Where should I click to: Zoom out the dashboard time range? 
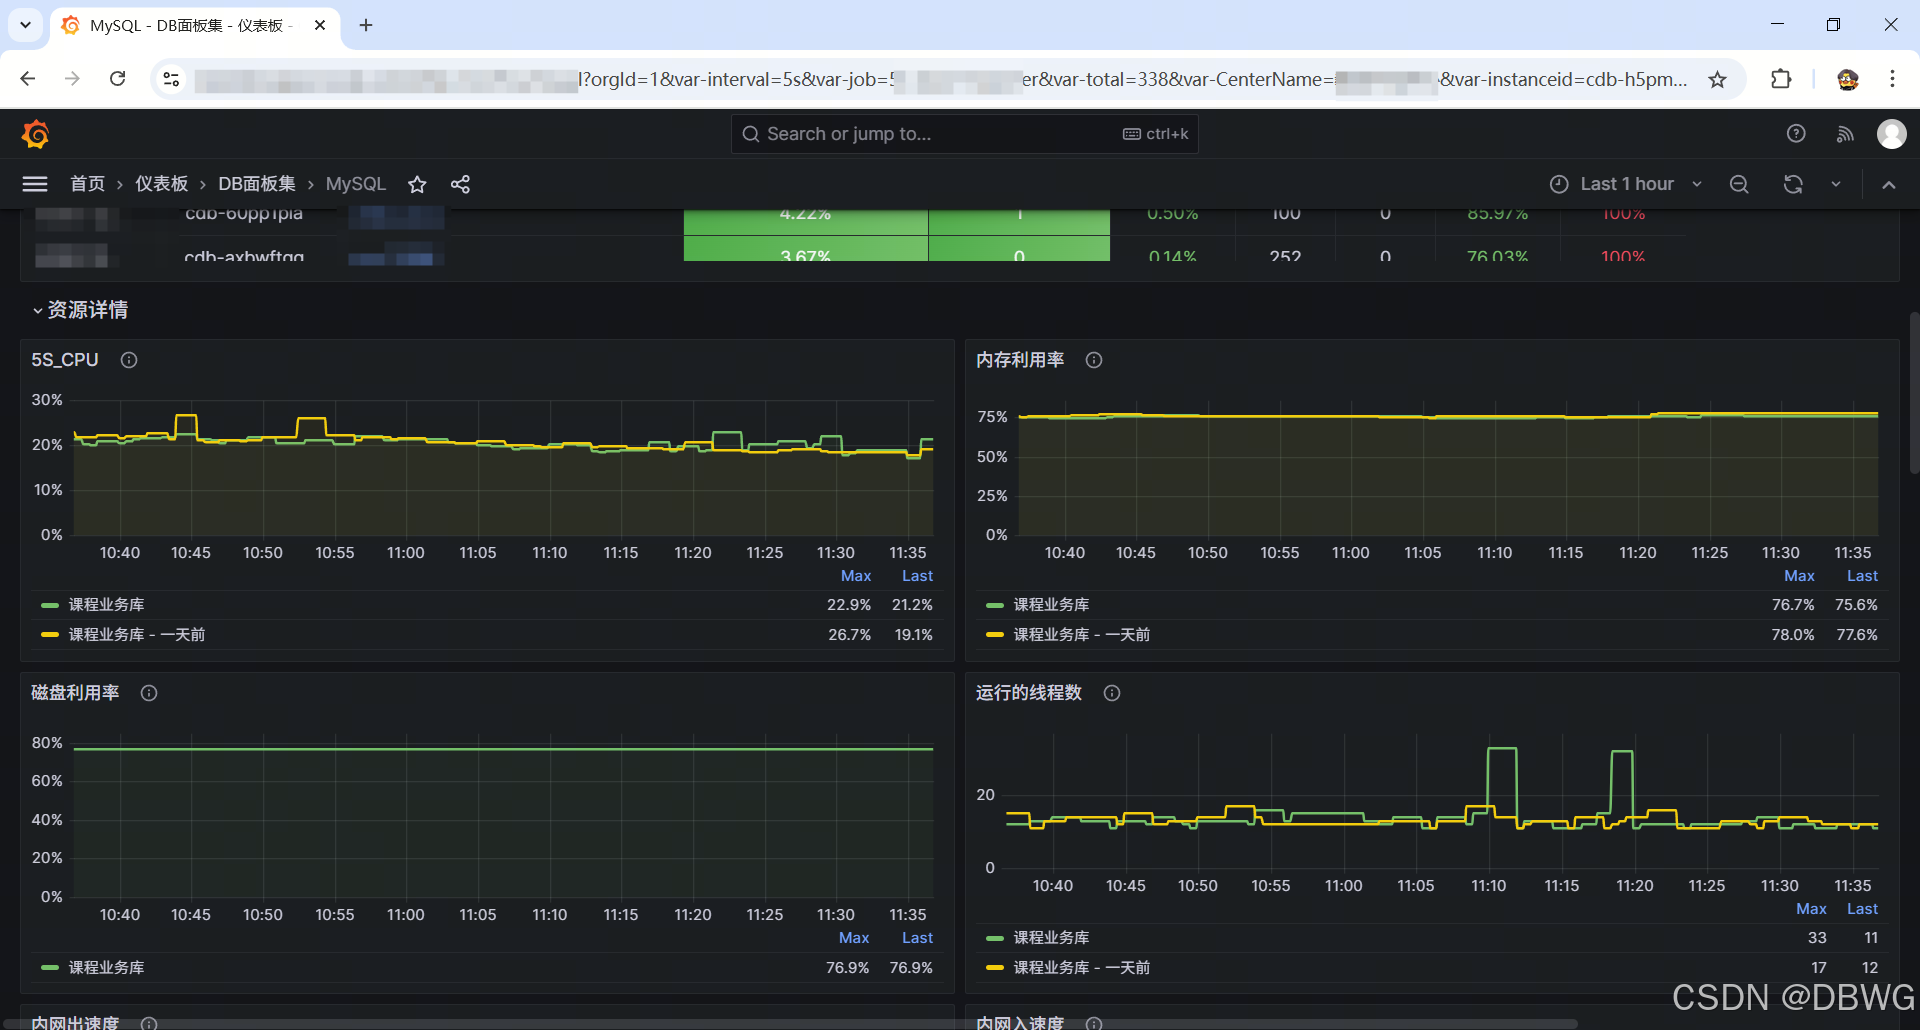pos(1739,184)
